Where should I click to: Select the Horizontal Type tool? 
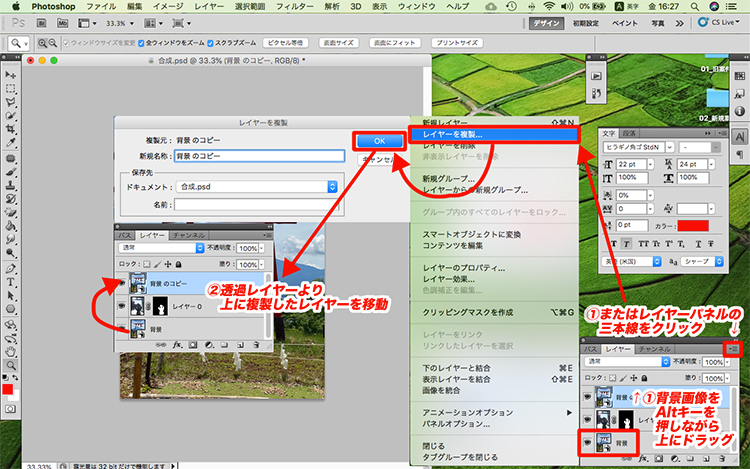[x=10, y=282]
